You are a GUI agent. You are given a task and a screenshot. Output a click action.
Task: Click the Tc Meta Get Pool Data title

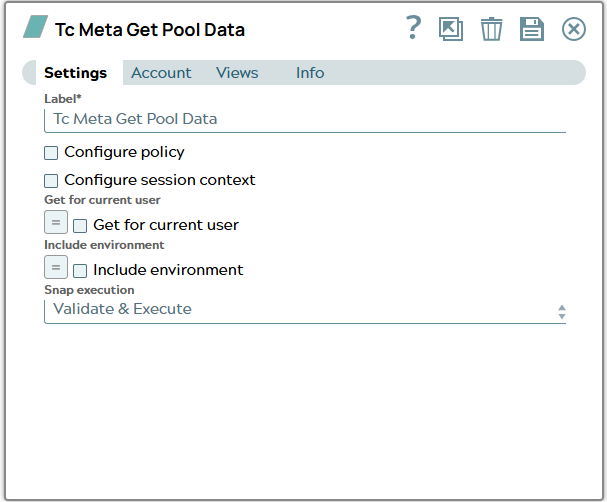pyautogui.click(x=150, y=30)
